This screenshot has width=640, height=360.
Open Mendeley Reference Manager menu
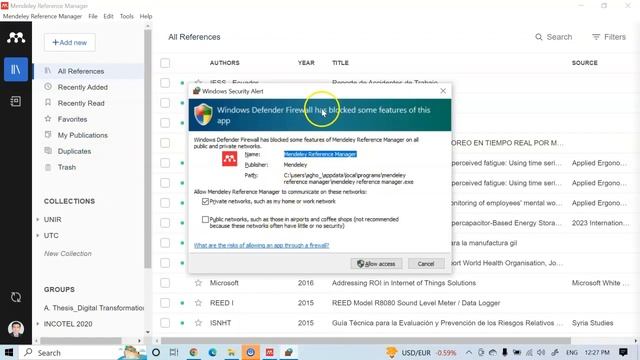[x=42, y=16]
